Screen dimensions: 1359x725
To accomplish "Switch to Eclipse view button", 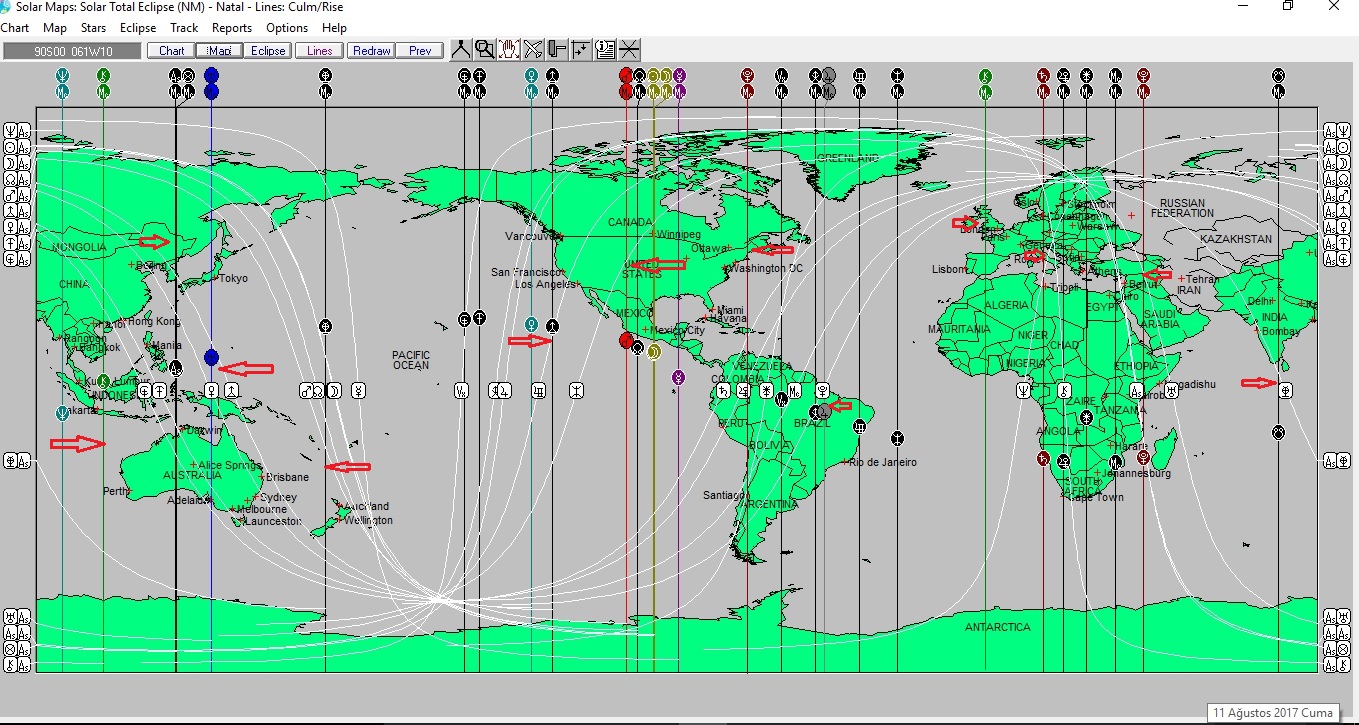I will coord(268,50).
